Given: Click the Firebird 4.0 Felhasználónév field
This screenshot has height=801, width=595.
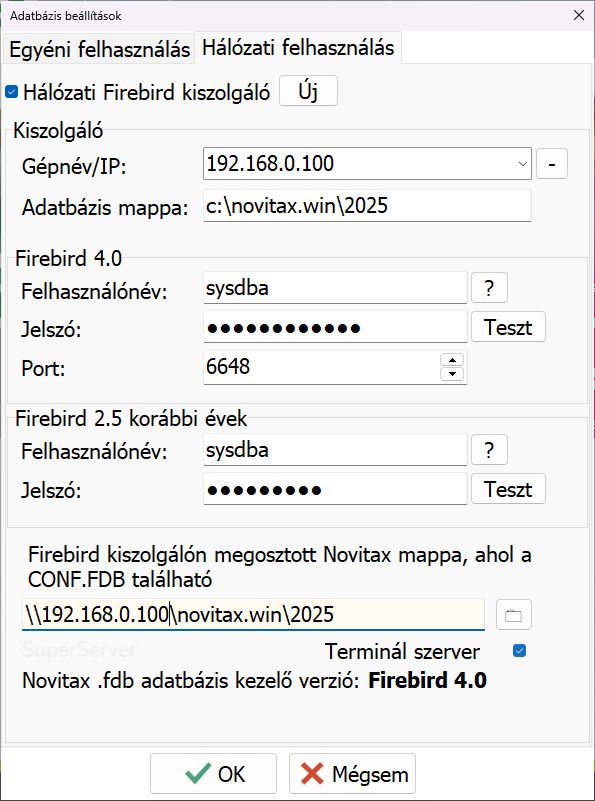Looking at the screenshot, I should point(335,288).
